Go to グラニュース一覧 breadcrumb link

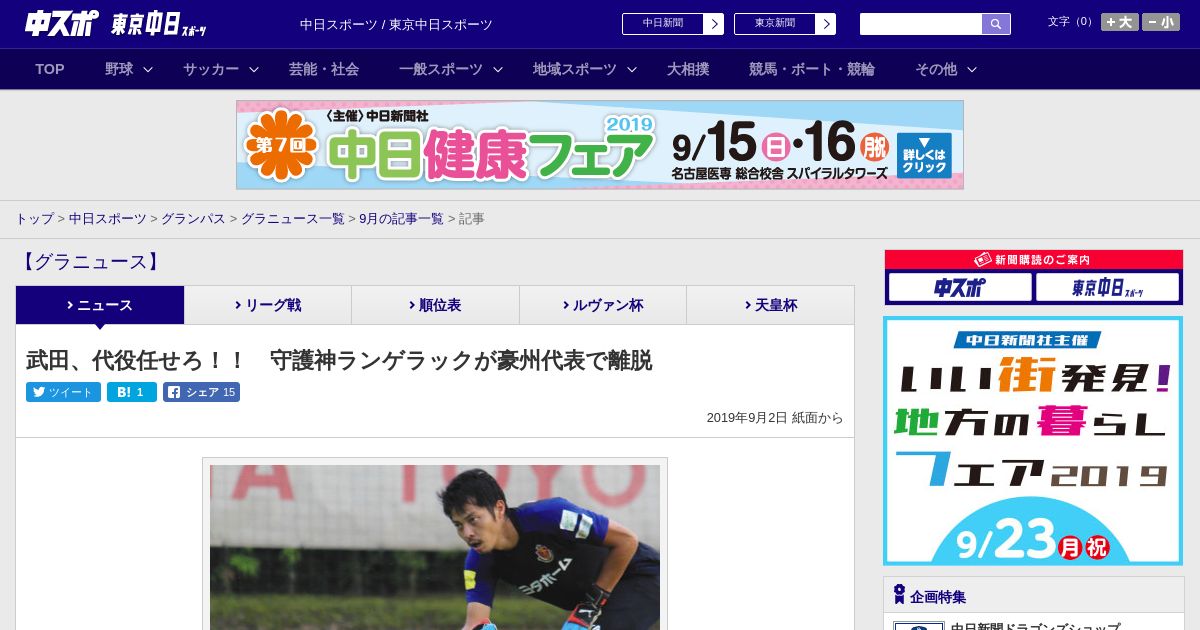click(x=292, y=219)
